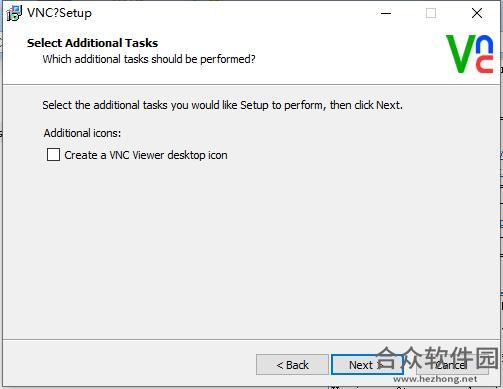Click the 合众软件园 watermark text
503x389 pixels.
pyautogui.click(x=437, y=358)
